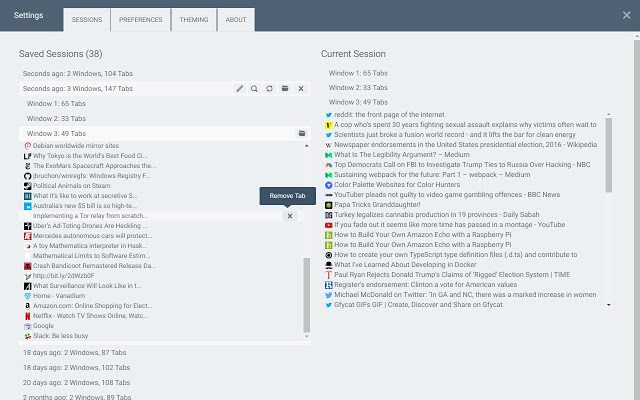Click the refresh sync session icon
640x400 pixels.
tap(269, 89)
